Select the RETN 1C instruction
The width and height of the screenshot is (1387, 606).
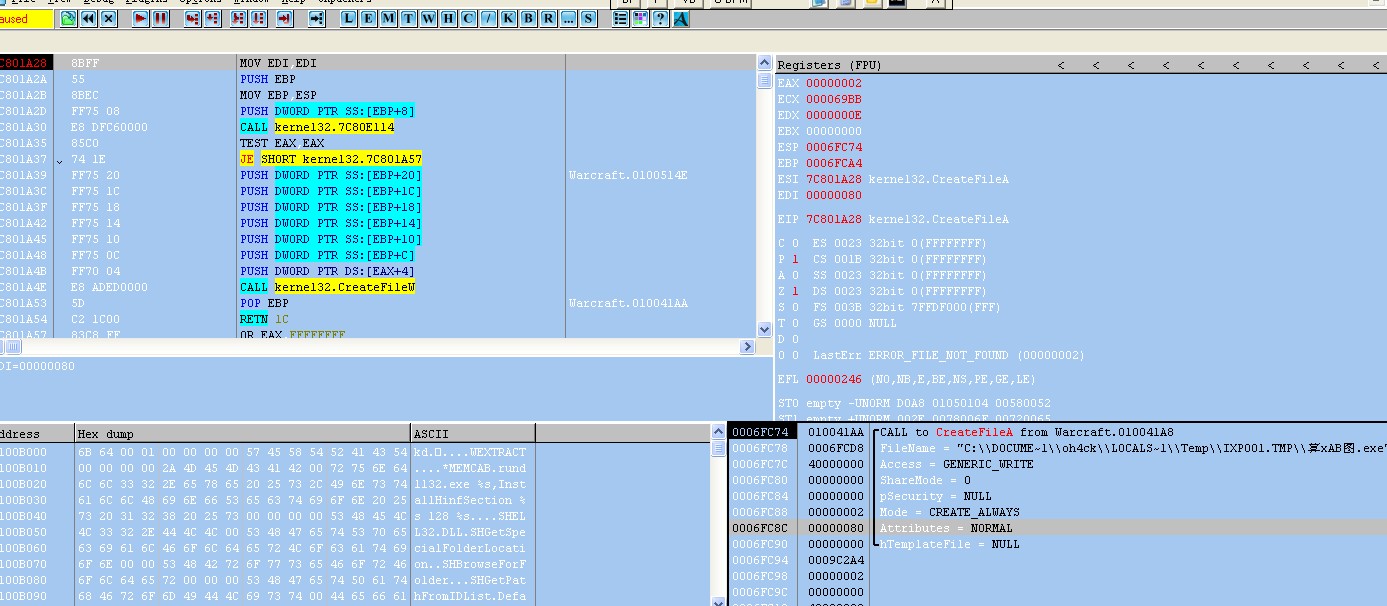tap(264, 319)
